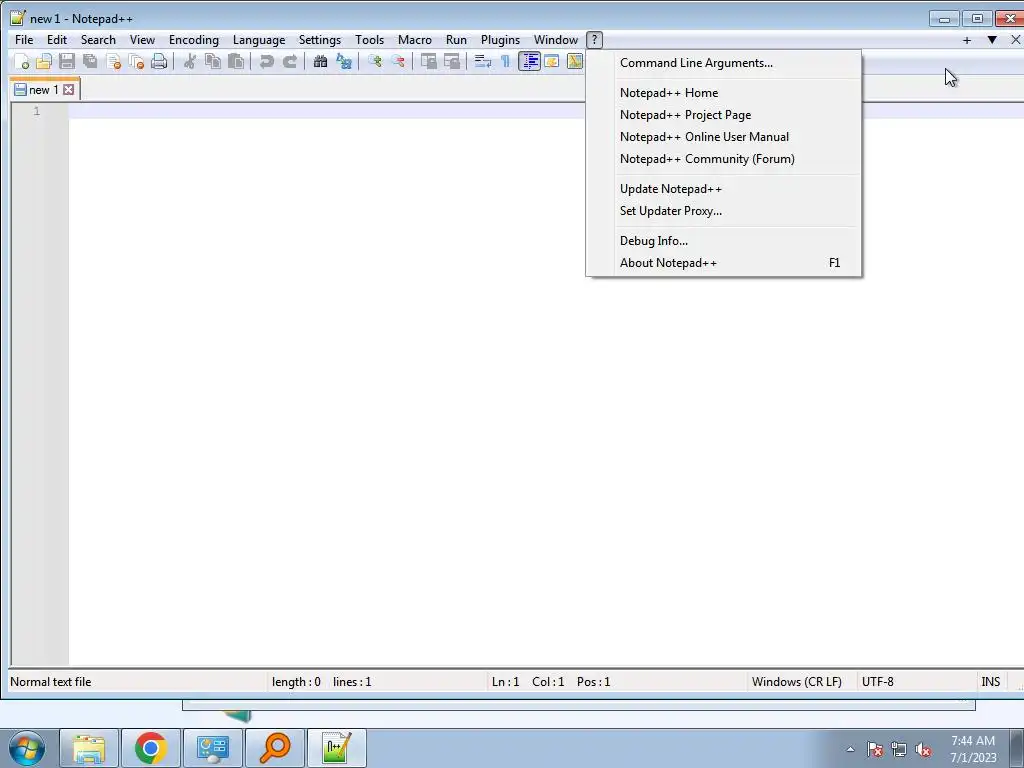Open Replace with the toolbar icon
The height and width of the screenshot is (768, 1024).
(344, 61)
